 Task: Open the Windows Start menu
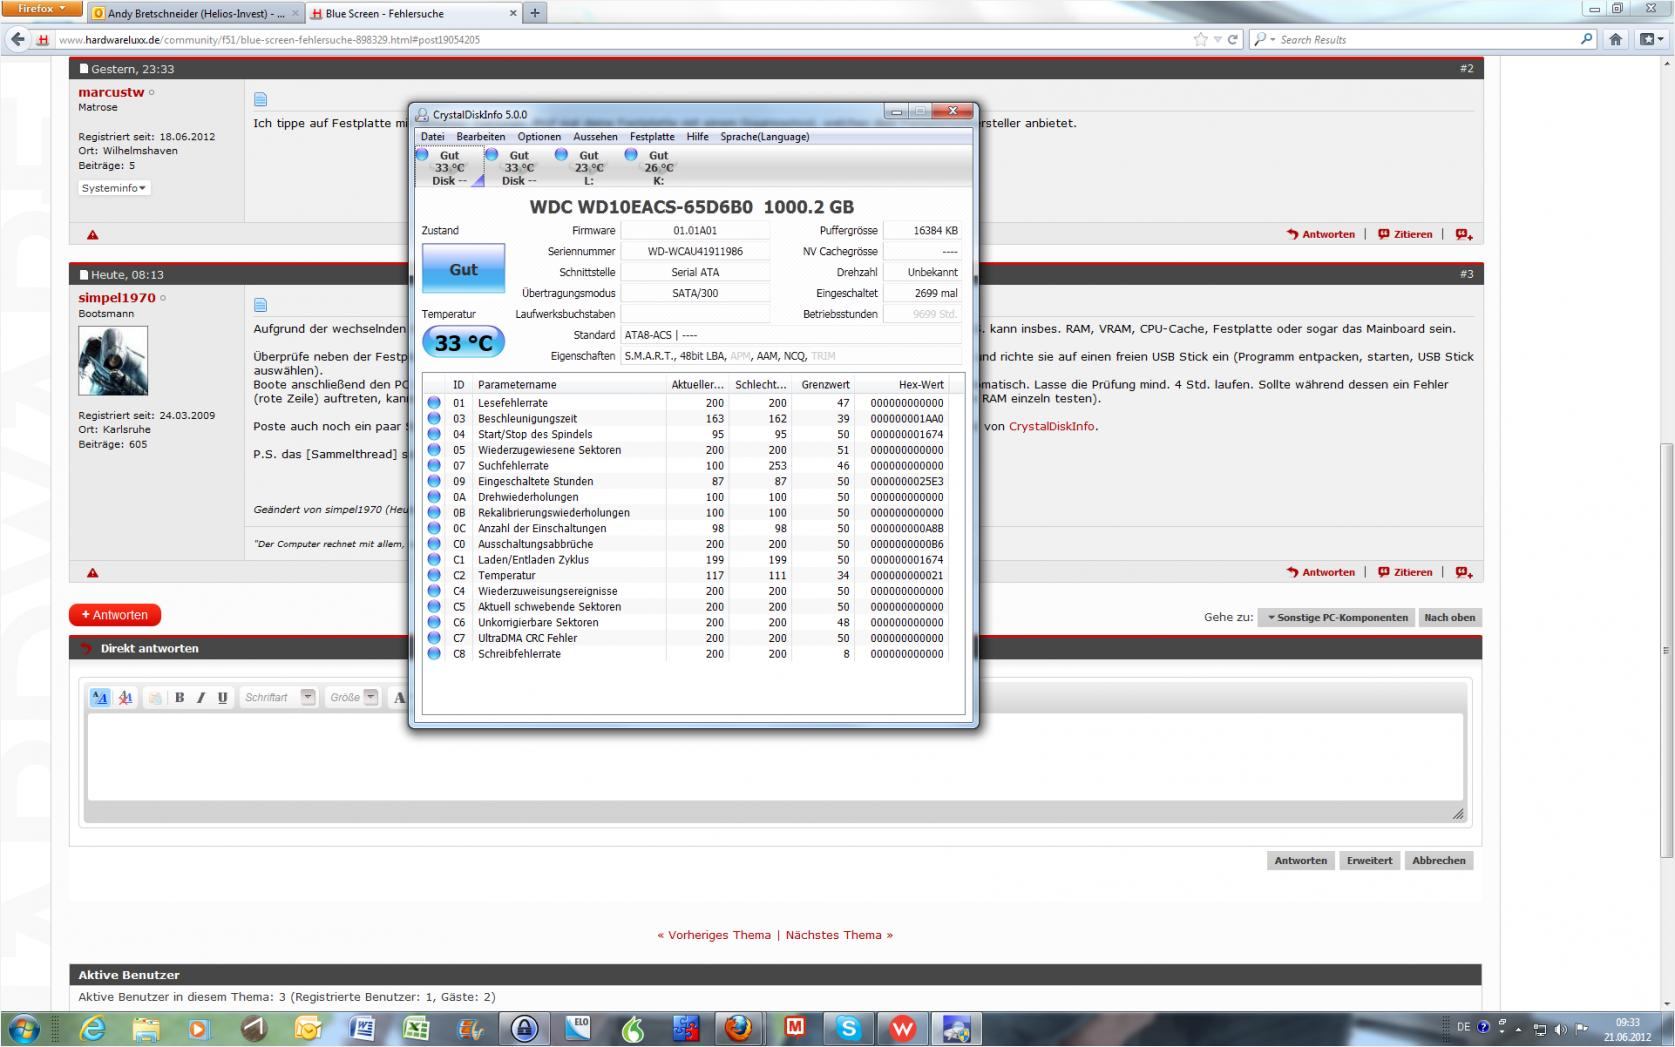[24, 1028]
